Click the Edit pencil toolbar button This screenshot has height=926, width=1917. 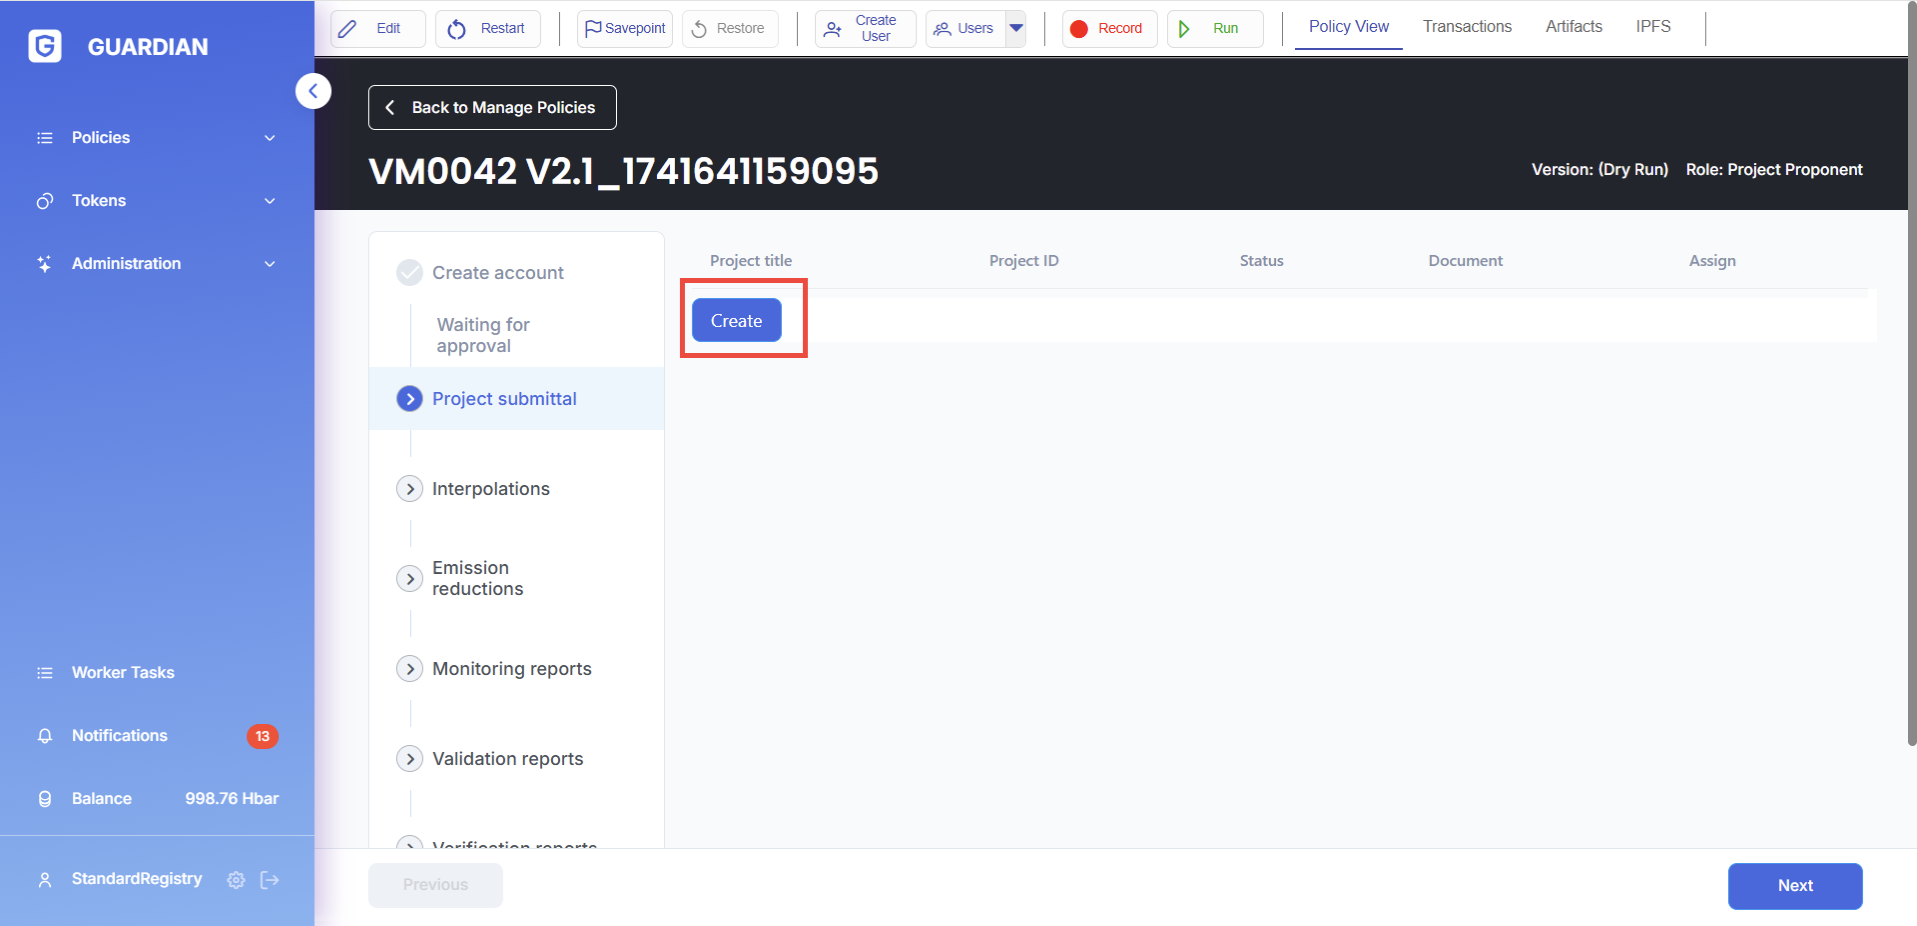(x=378, y=29)
